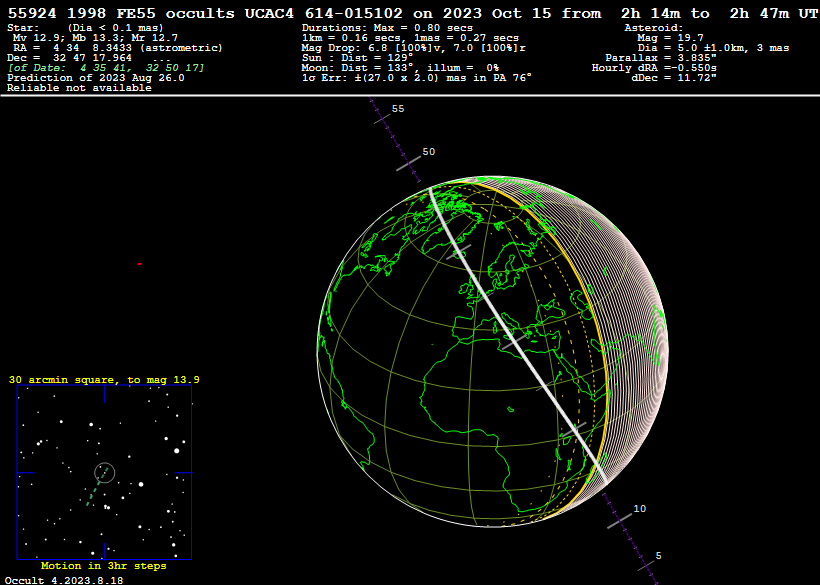Viewport: 820px width, 585px height.
Task: Click the "50" minute tick label
Action: point(428,152)
